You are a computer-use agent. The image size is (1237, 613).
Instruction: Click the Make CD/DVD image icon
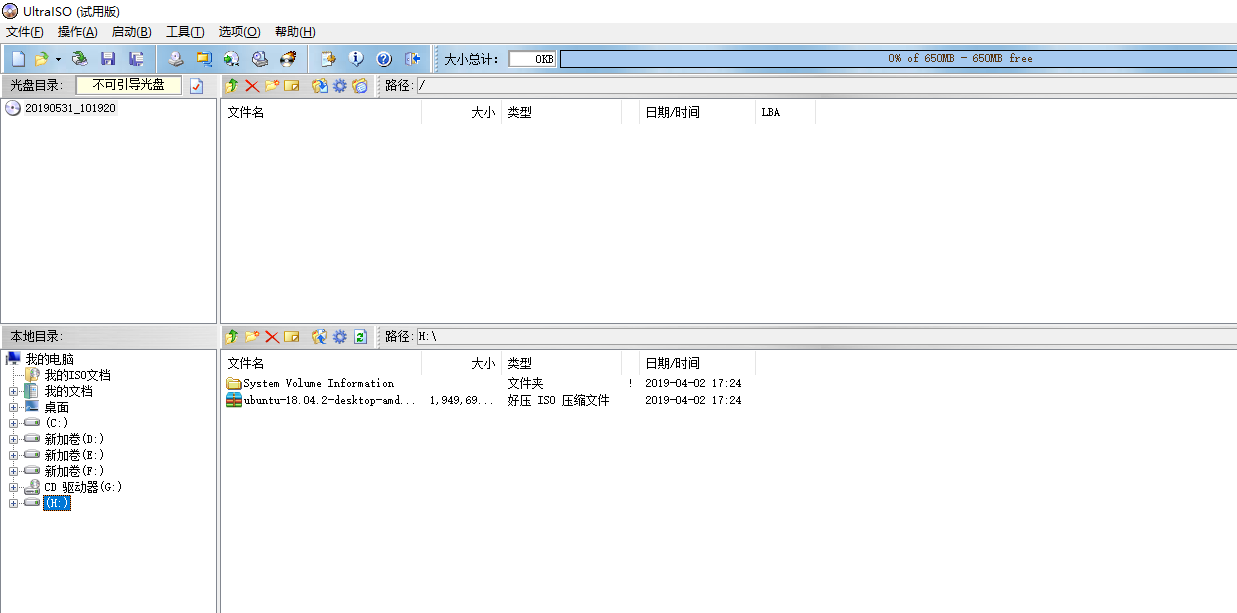pyautogui.click(x=176, y=59)
